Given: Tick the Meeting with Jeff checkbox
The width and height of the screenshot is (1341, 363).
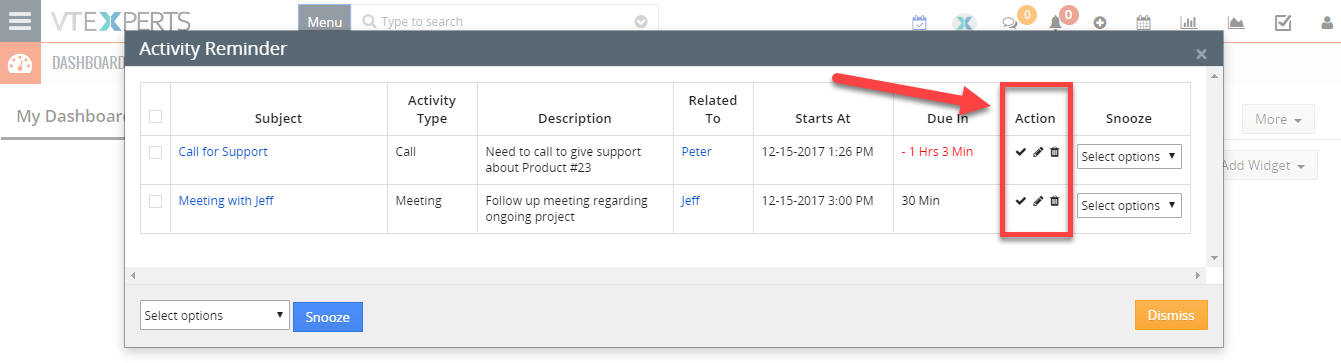Looking at the screenshot, I should pyautogui.click(x=155, y=201).
